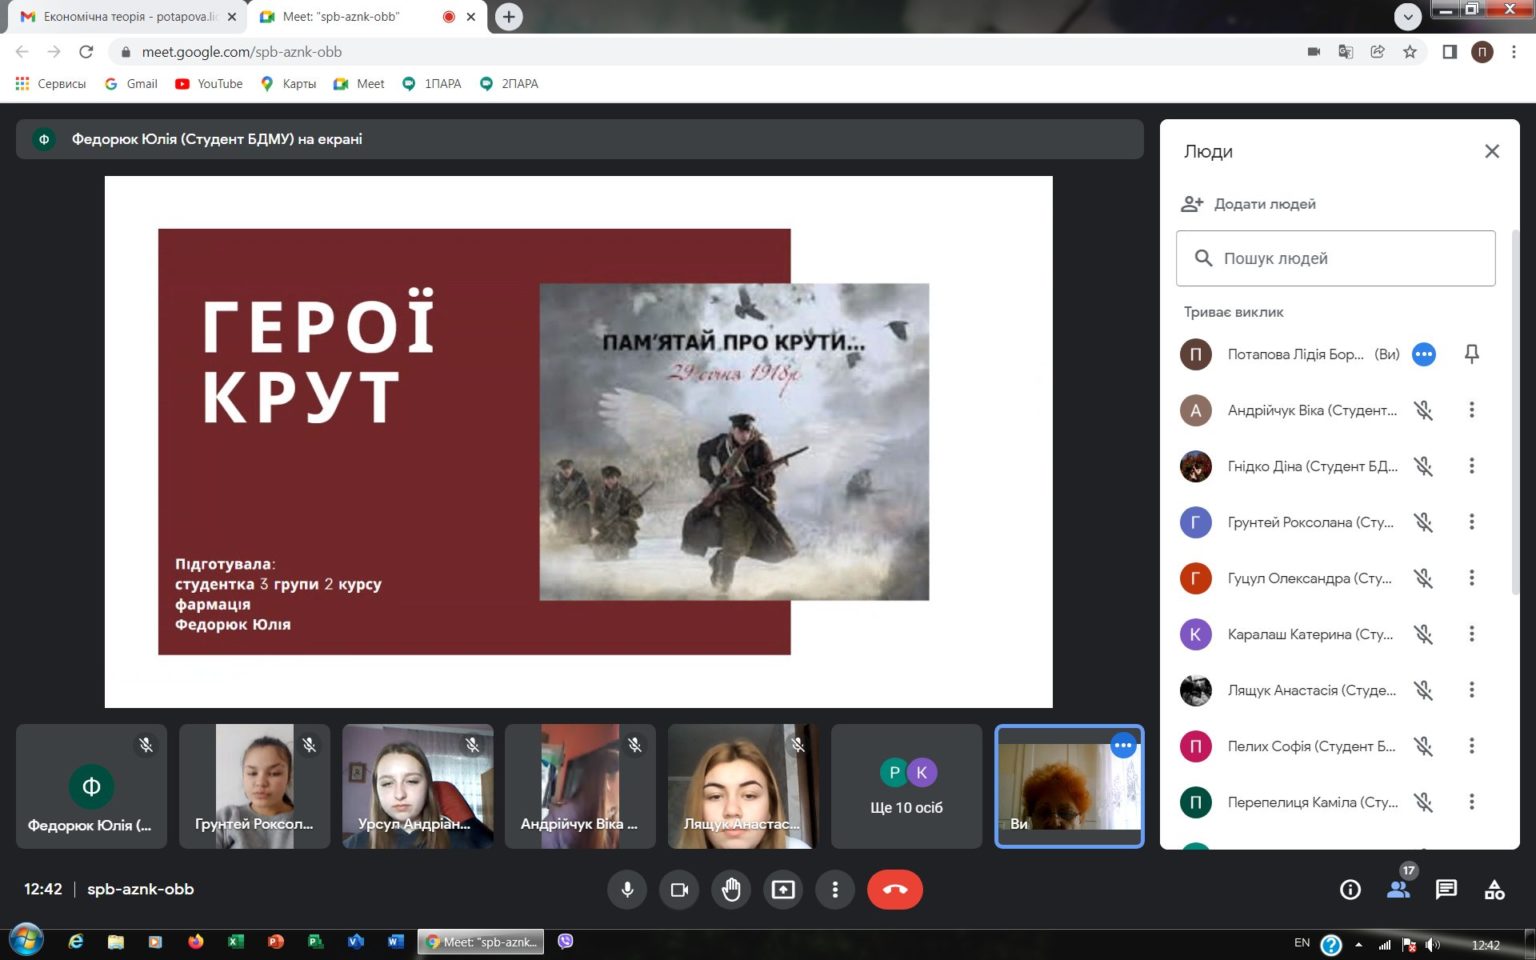Raise hand with the hand icon

tap(731, 889)
